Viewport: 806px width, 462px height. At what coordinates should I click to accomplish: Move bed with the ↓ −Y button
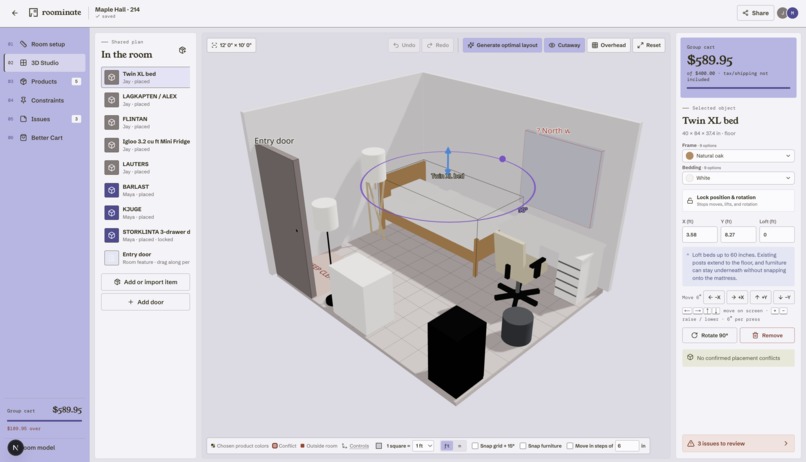pyautogui.click(x=784, y=297)
